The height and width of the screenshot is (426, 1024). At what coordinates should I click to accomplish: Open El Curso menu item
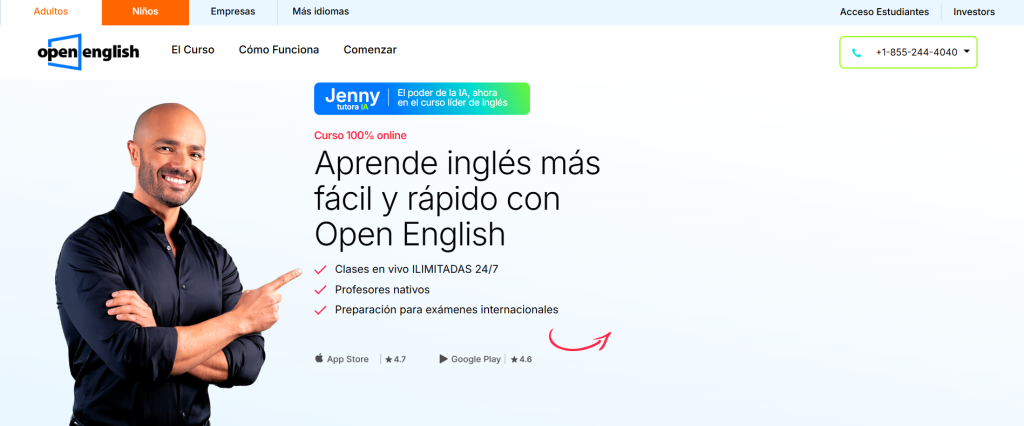(x=192, y=50)
